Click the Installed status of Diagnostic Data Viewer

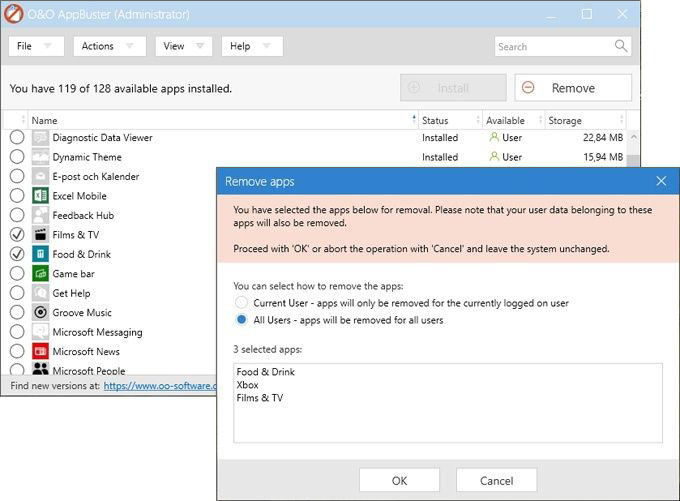click(440, 138)
